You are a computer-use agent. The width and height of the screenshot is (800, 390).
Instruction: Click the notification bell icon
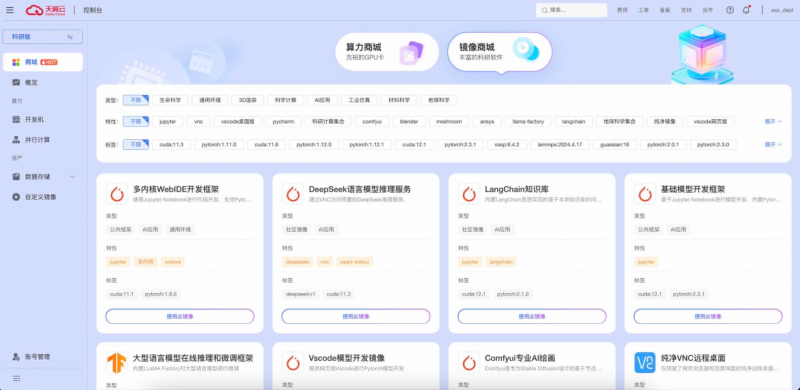(x=746, y=10)
